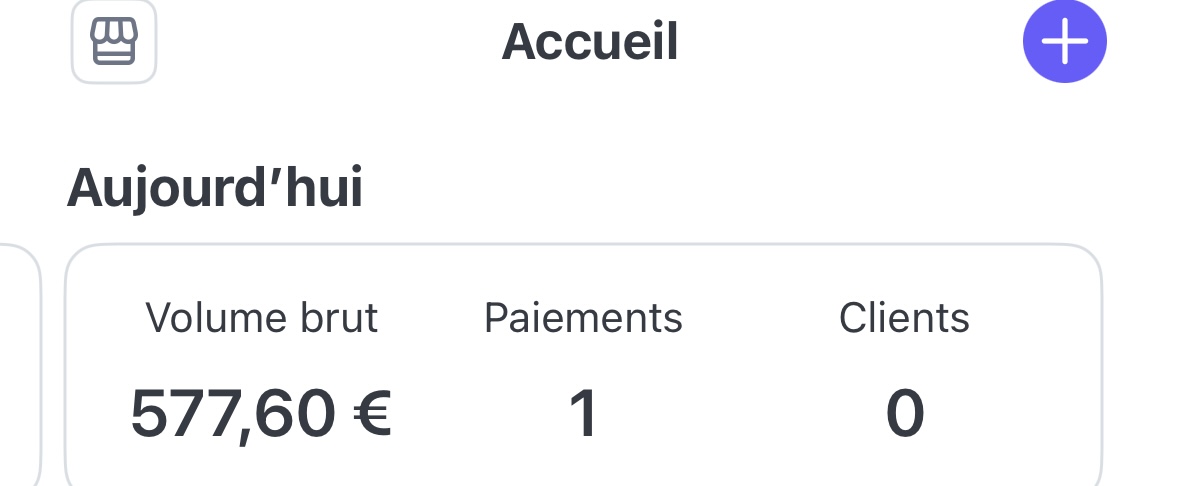Open the payments count showing 1
This screenshot has width=1179, height=486.
[583, 413]
